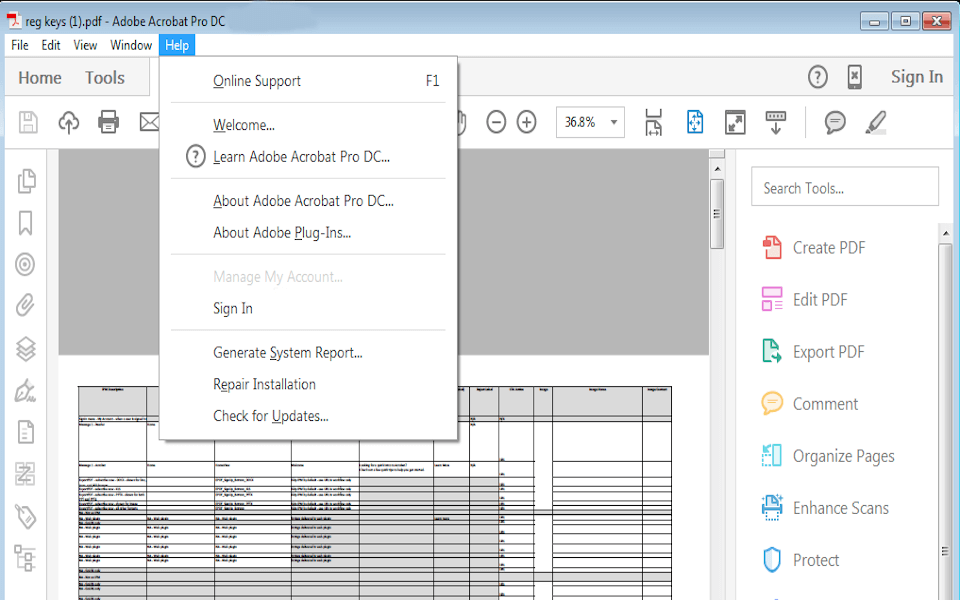Click the full screen mode icon
This screenshot has height=600, width=960.
[x=735, y=122]
